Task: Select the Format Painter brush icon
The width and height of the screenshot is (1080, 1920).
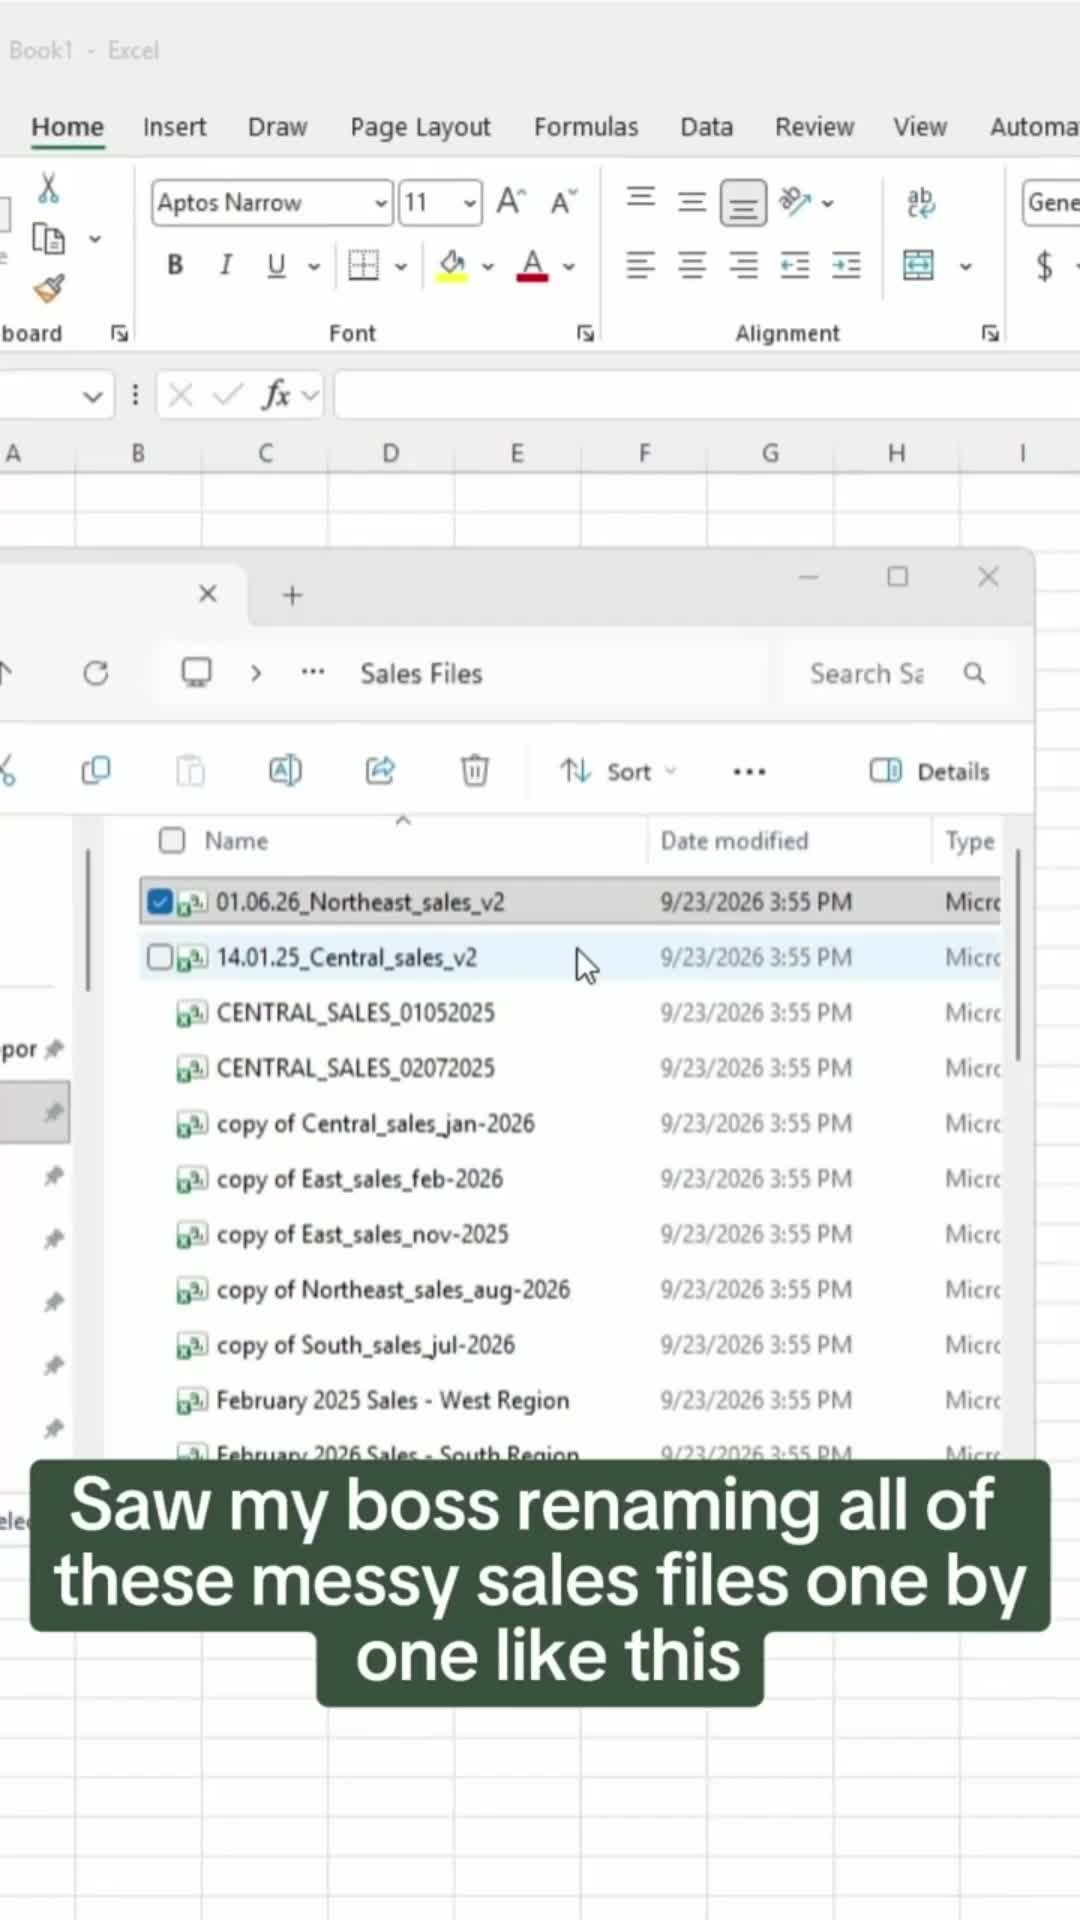Action: pyautogui.click(x=48, y=289)
